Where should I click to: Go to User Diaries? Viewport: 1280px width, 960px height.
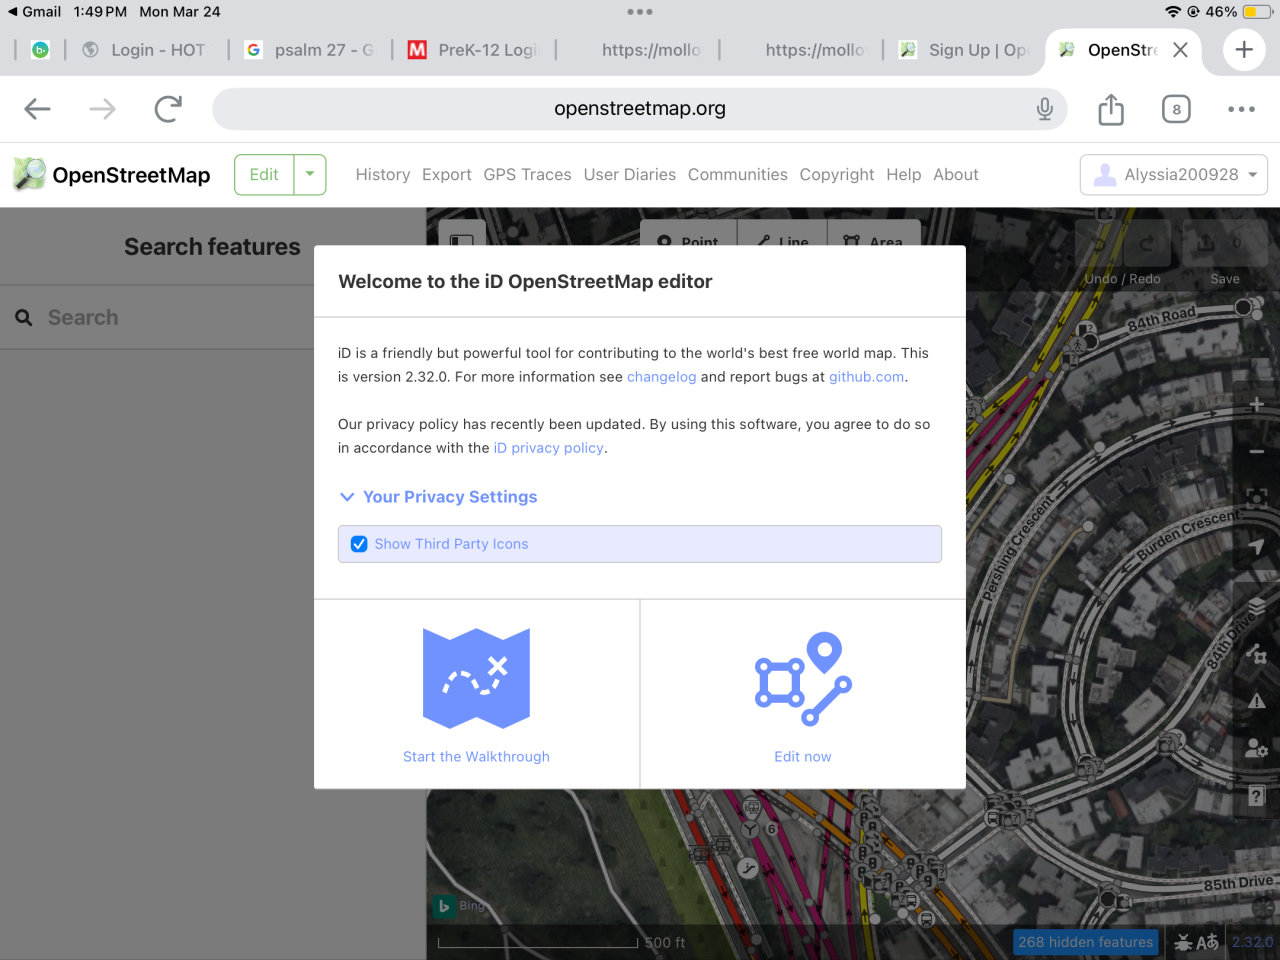point(630,174)
